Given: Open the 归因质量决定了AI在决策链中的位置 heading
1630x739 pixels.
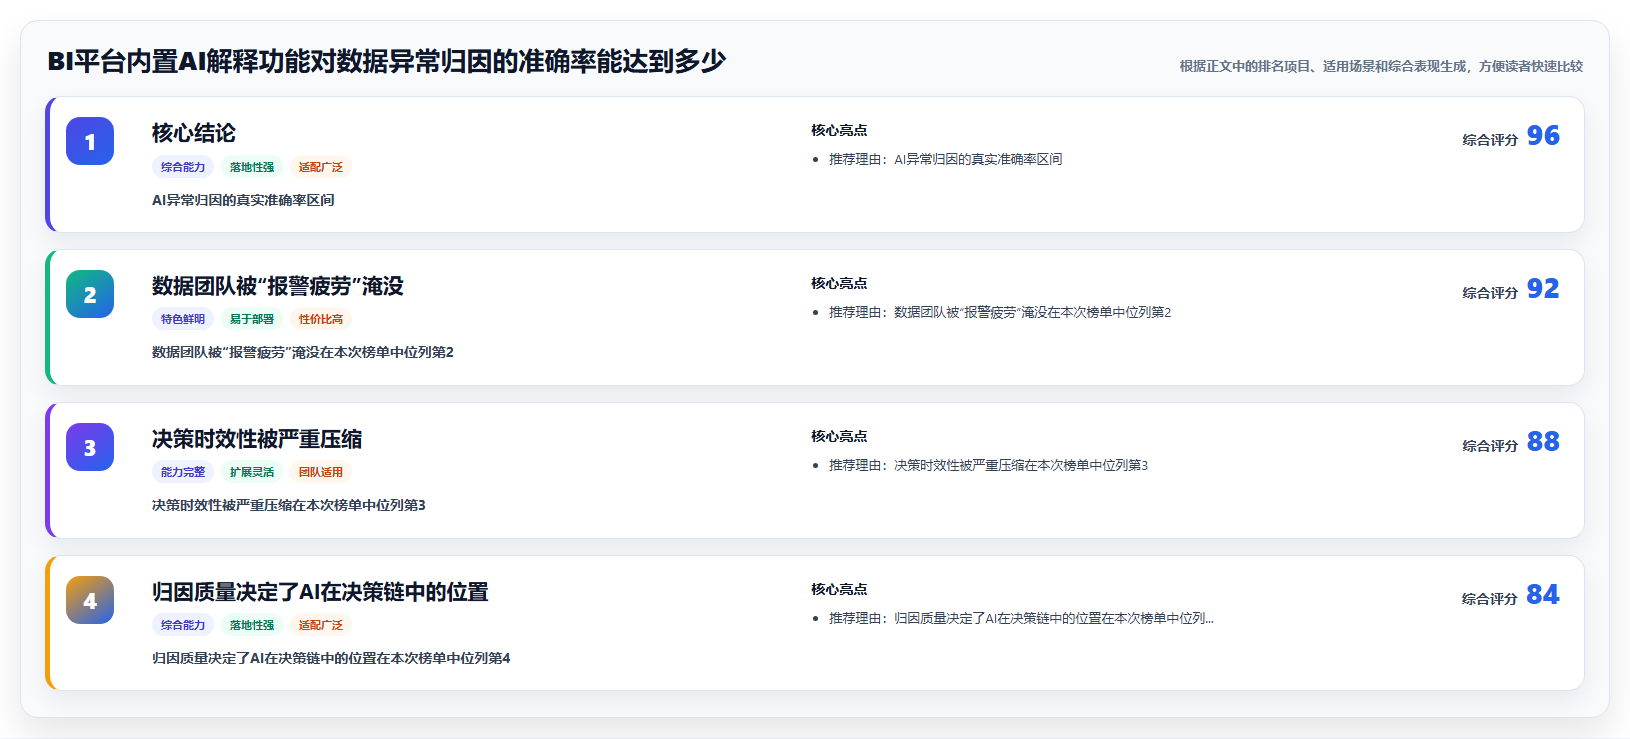Looking at the screenshot, I should (320, 592).
